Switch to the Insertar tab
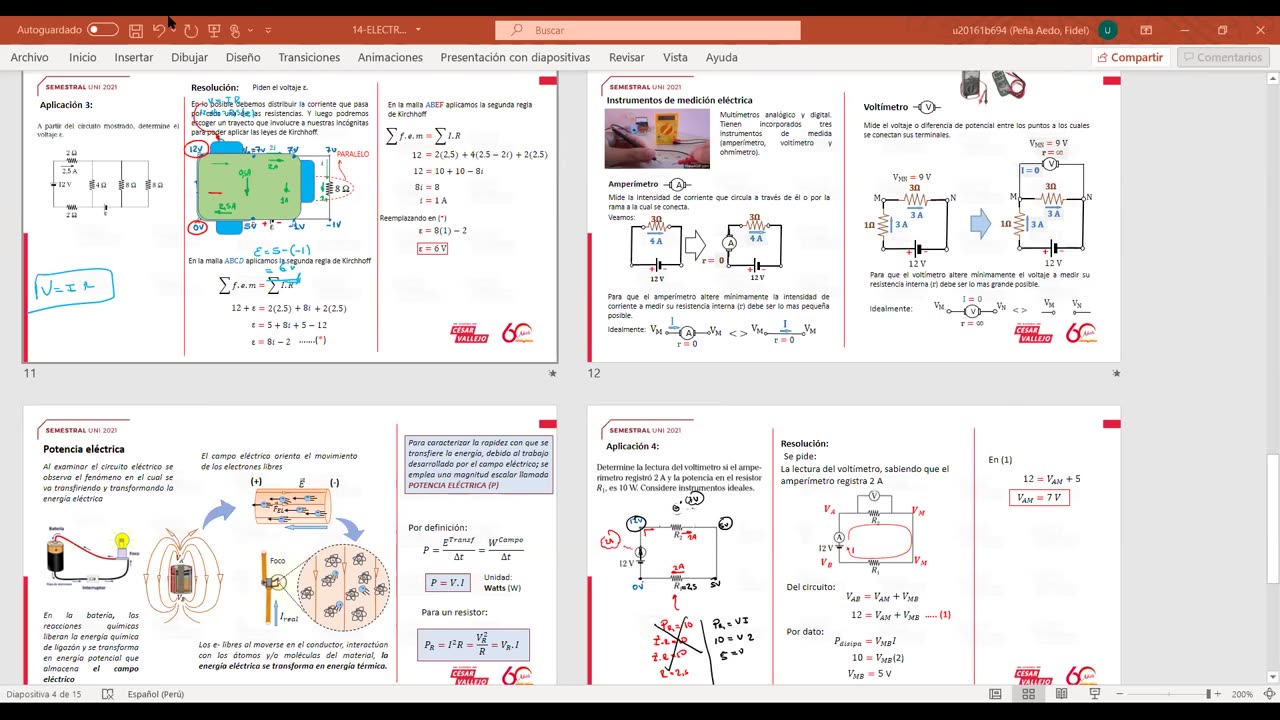The width and height of the screenshot is (1280, 720). click(x=133, y=57)
